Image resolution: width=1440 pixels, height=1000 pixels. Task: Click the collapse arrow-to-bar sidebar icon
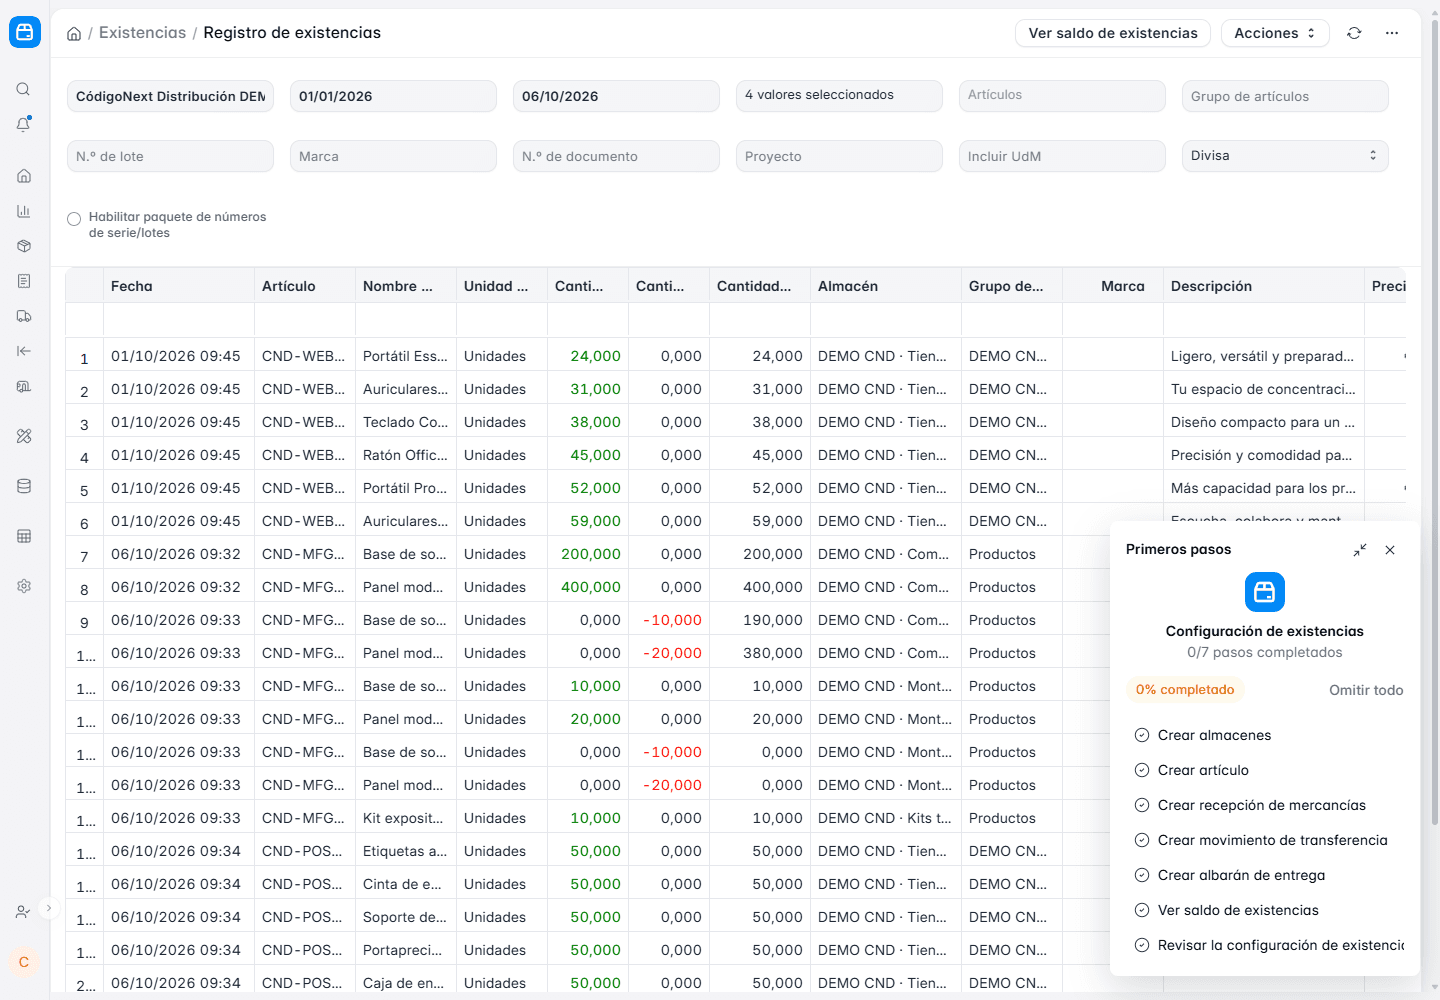(x=24, y=351)
